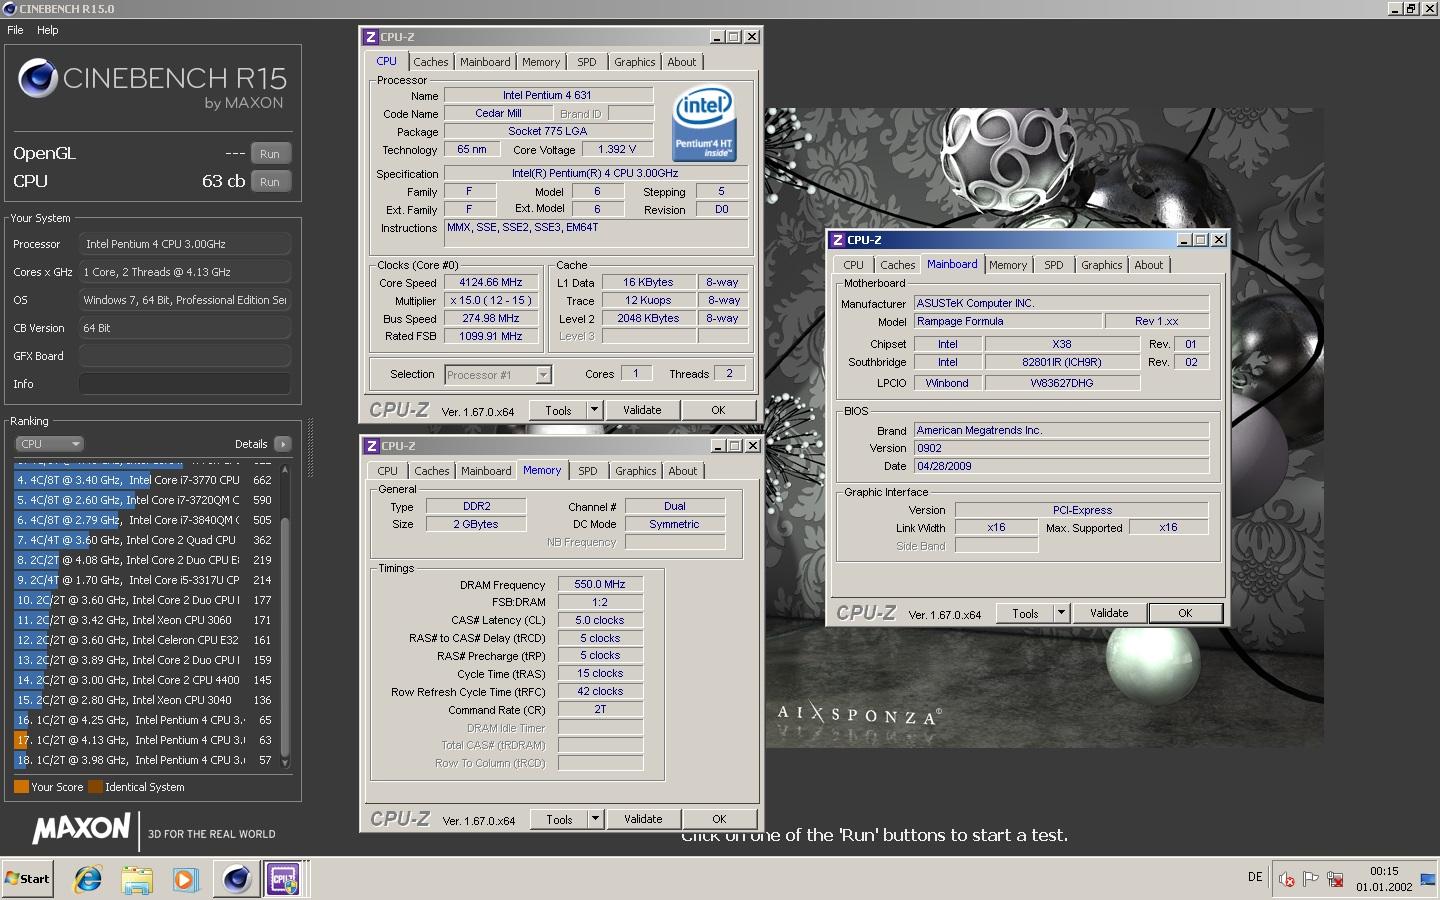This screenshot has width=1440, height=900.
Task: Select CPU tab in Mainboard CPU-Z window
Action: coord(853,265)
